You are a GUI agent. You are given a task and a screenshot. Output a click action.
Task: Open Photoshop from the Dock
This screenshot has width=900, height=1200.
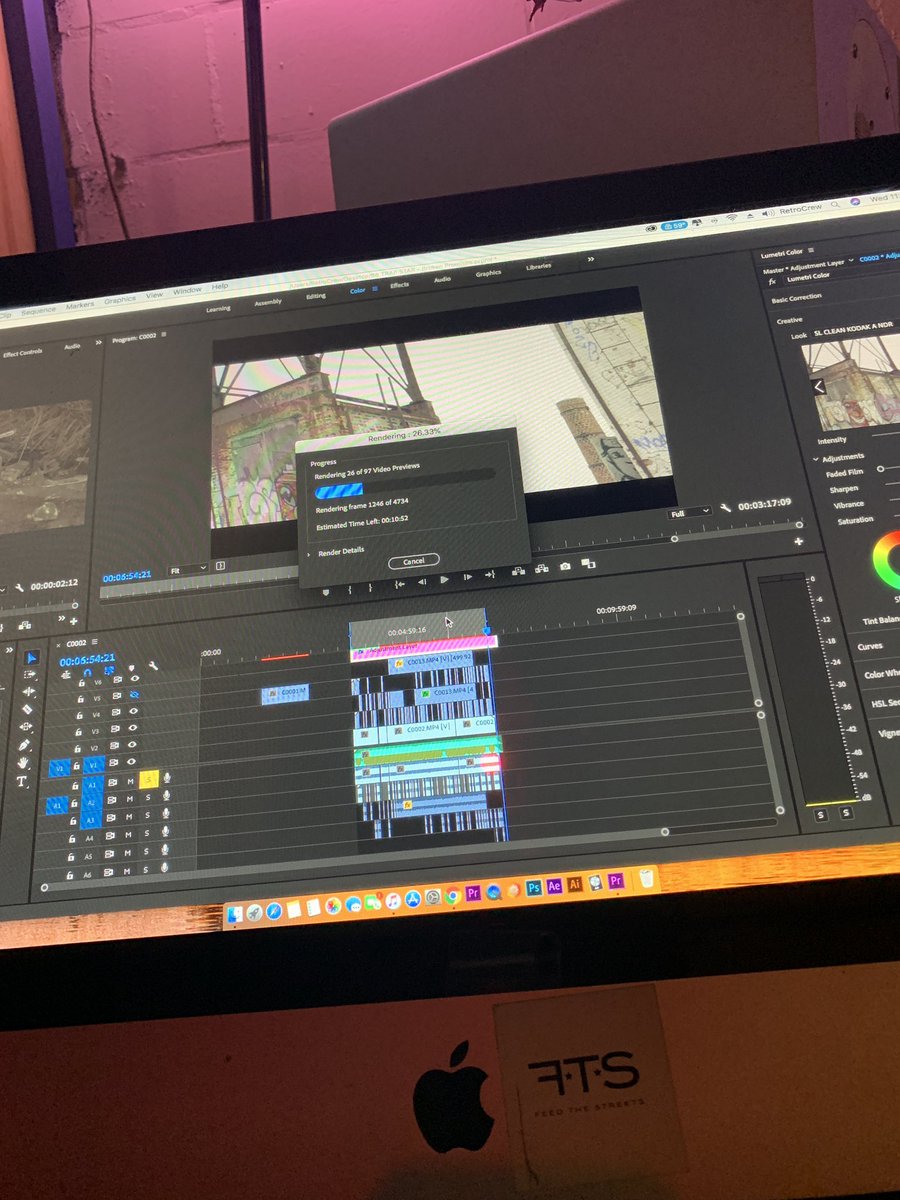point(533,887)
